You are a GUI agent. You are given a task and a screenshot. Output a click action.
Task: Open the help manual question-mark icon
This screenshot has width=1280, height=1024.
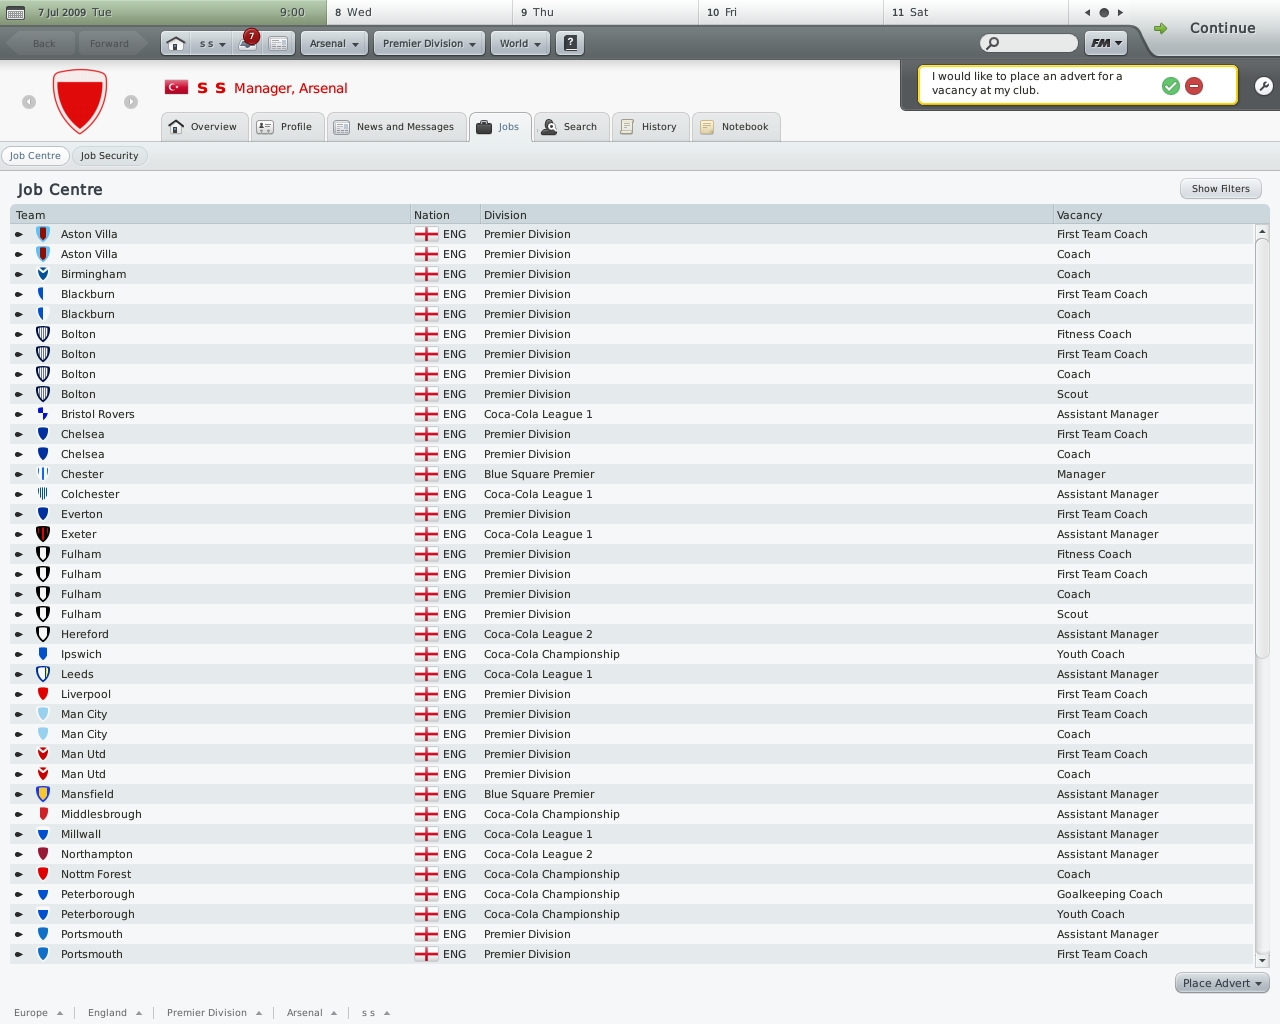[570, 43]
